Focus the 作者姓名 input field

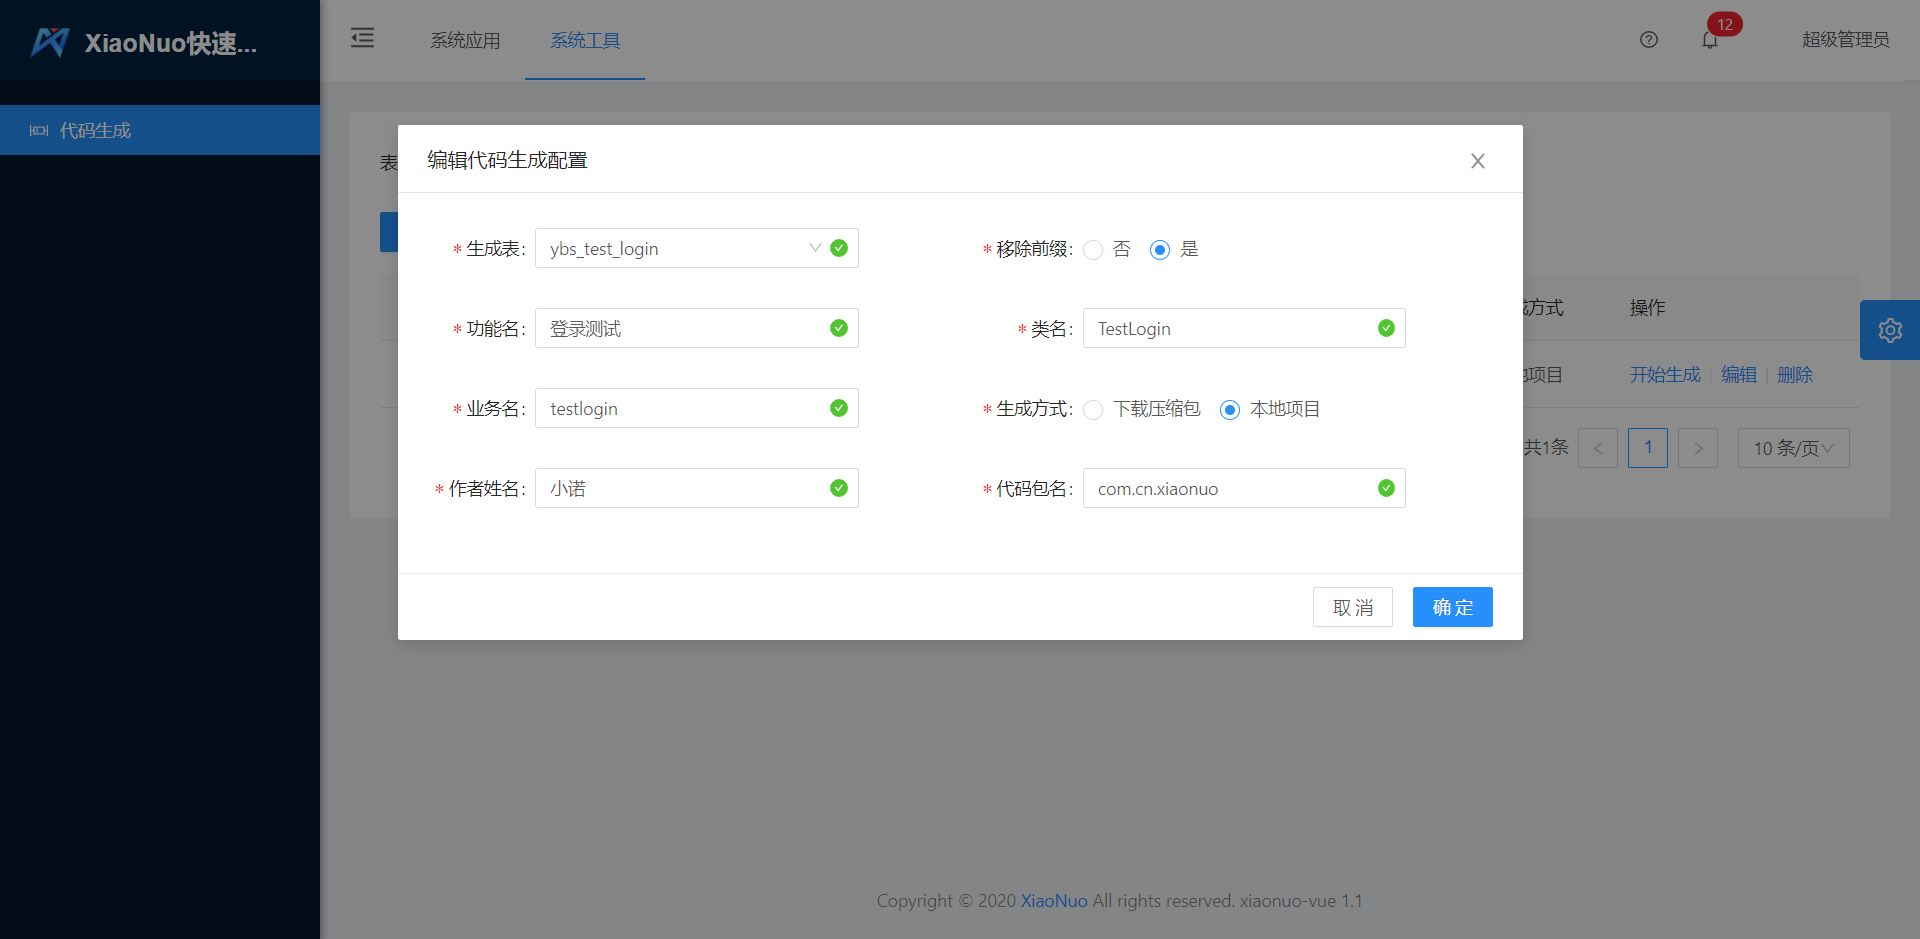697,488
